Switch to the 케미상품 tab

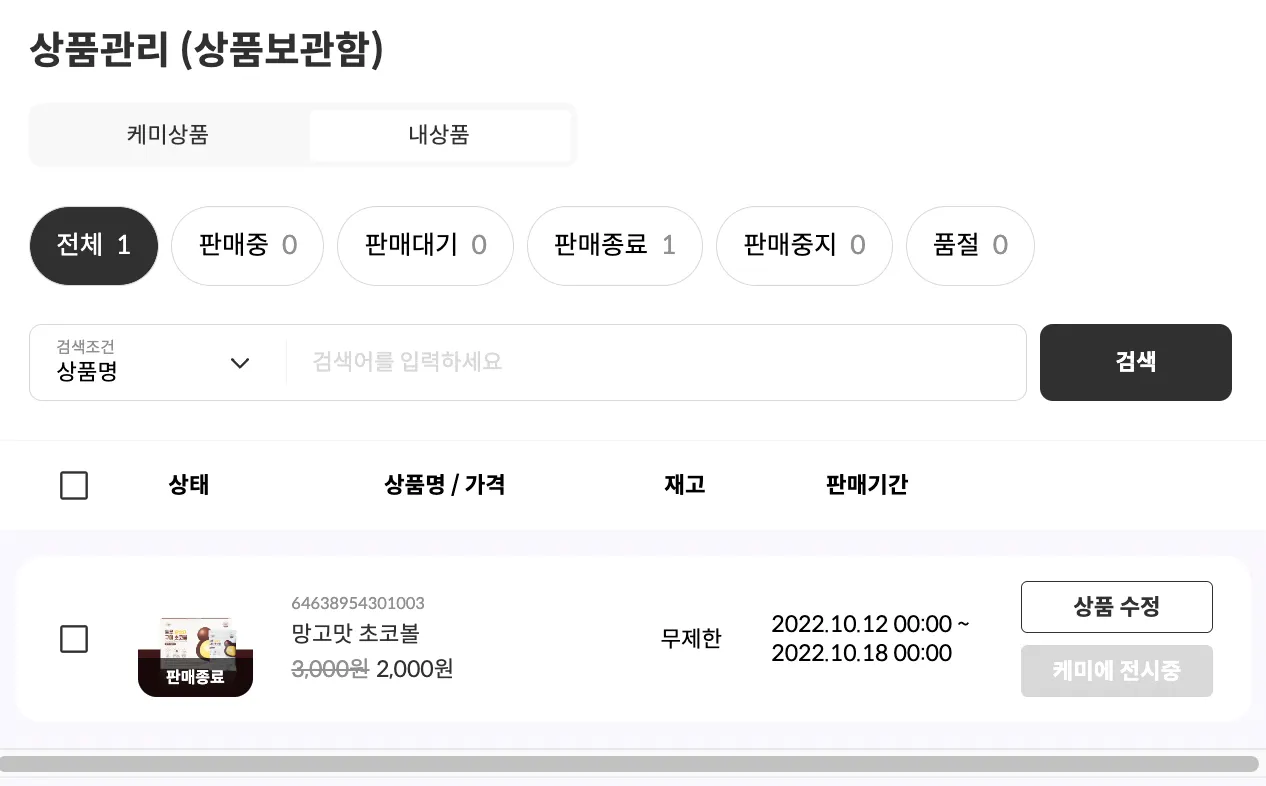click(x=168, y=135)
